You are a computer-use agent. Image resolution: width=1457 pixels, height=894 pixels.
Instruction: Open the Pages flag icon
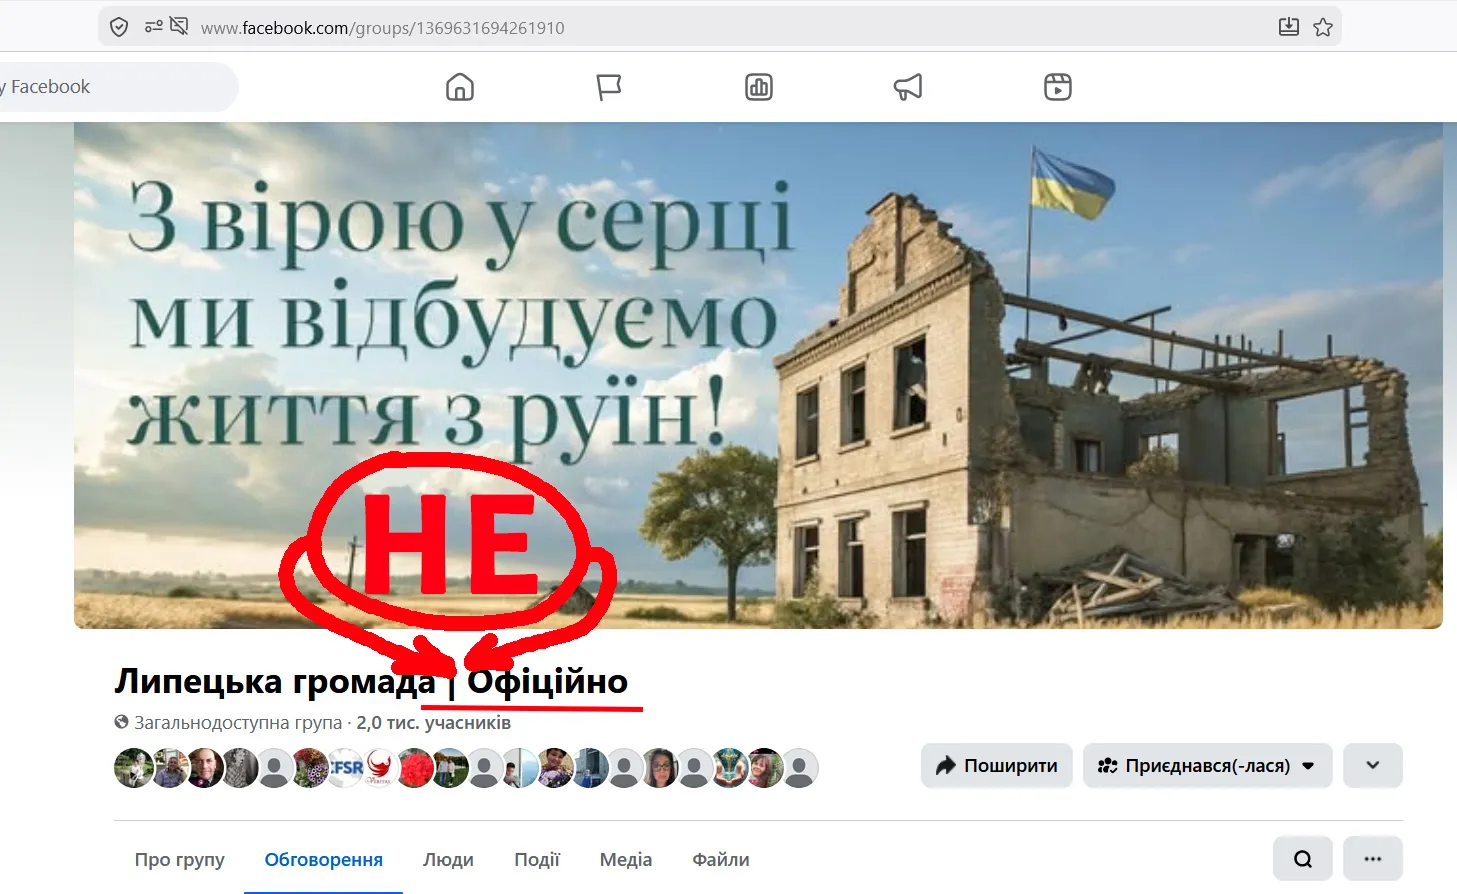[x=609, y=87]
